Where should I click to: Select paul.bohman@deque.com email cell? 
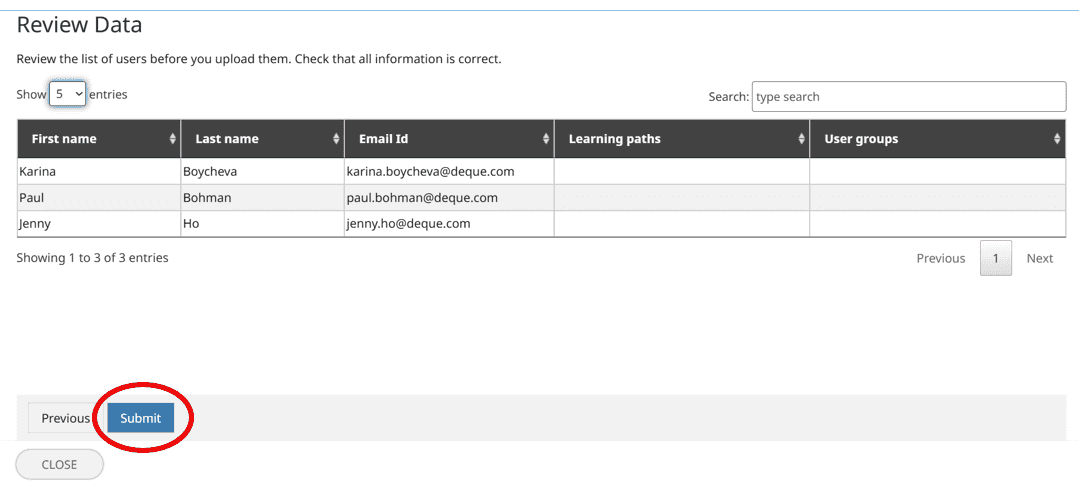[422, 198]
